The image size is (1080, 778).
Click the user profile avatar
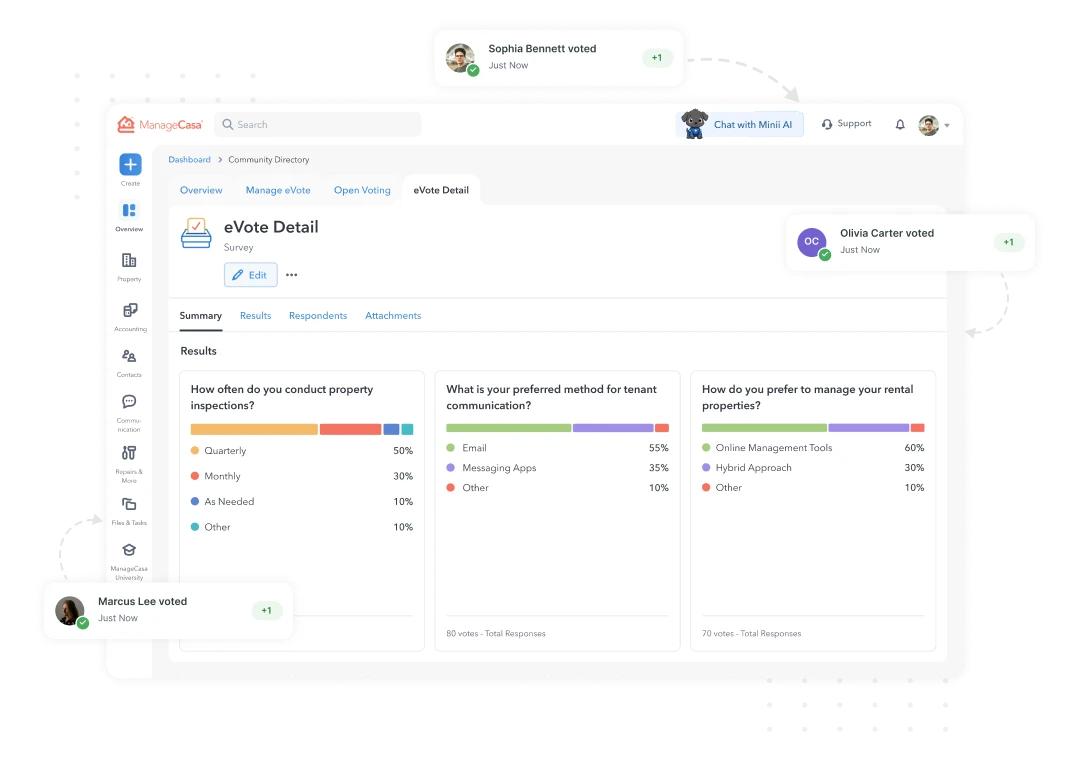[928, 125]
